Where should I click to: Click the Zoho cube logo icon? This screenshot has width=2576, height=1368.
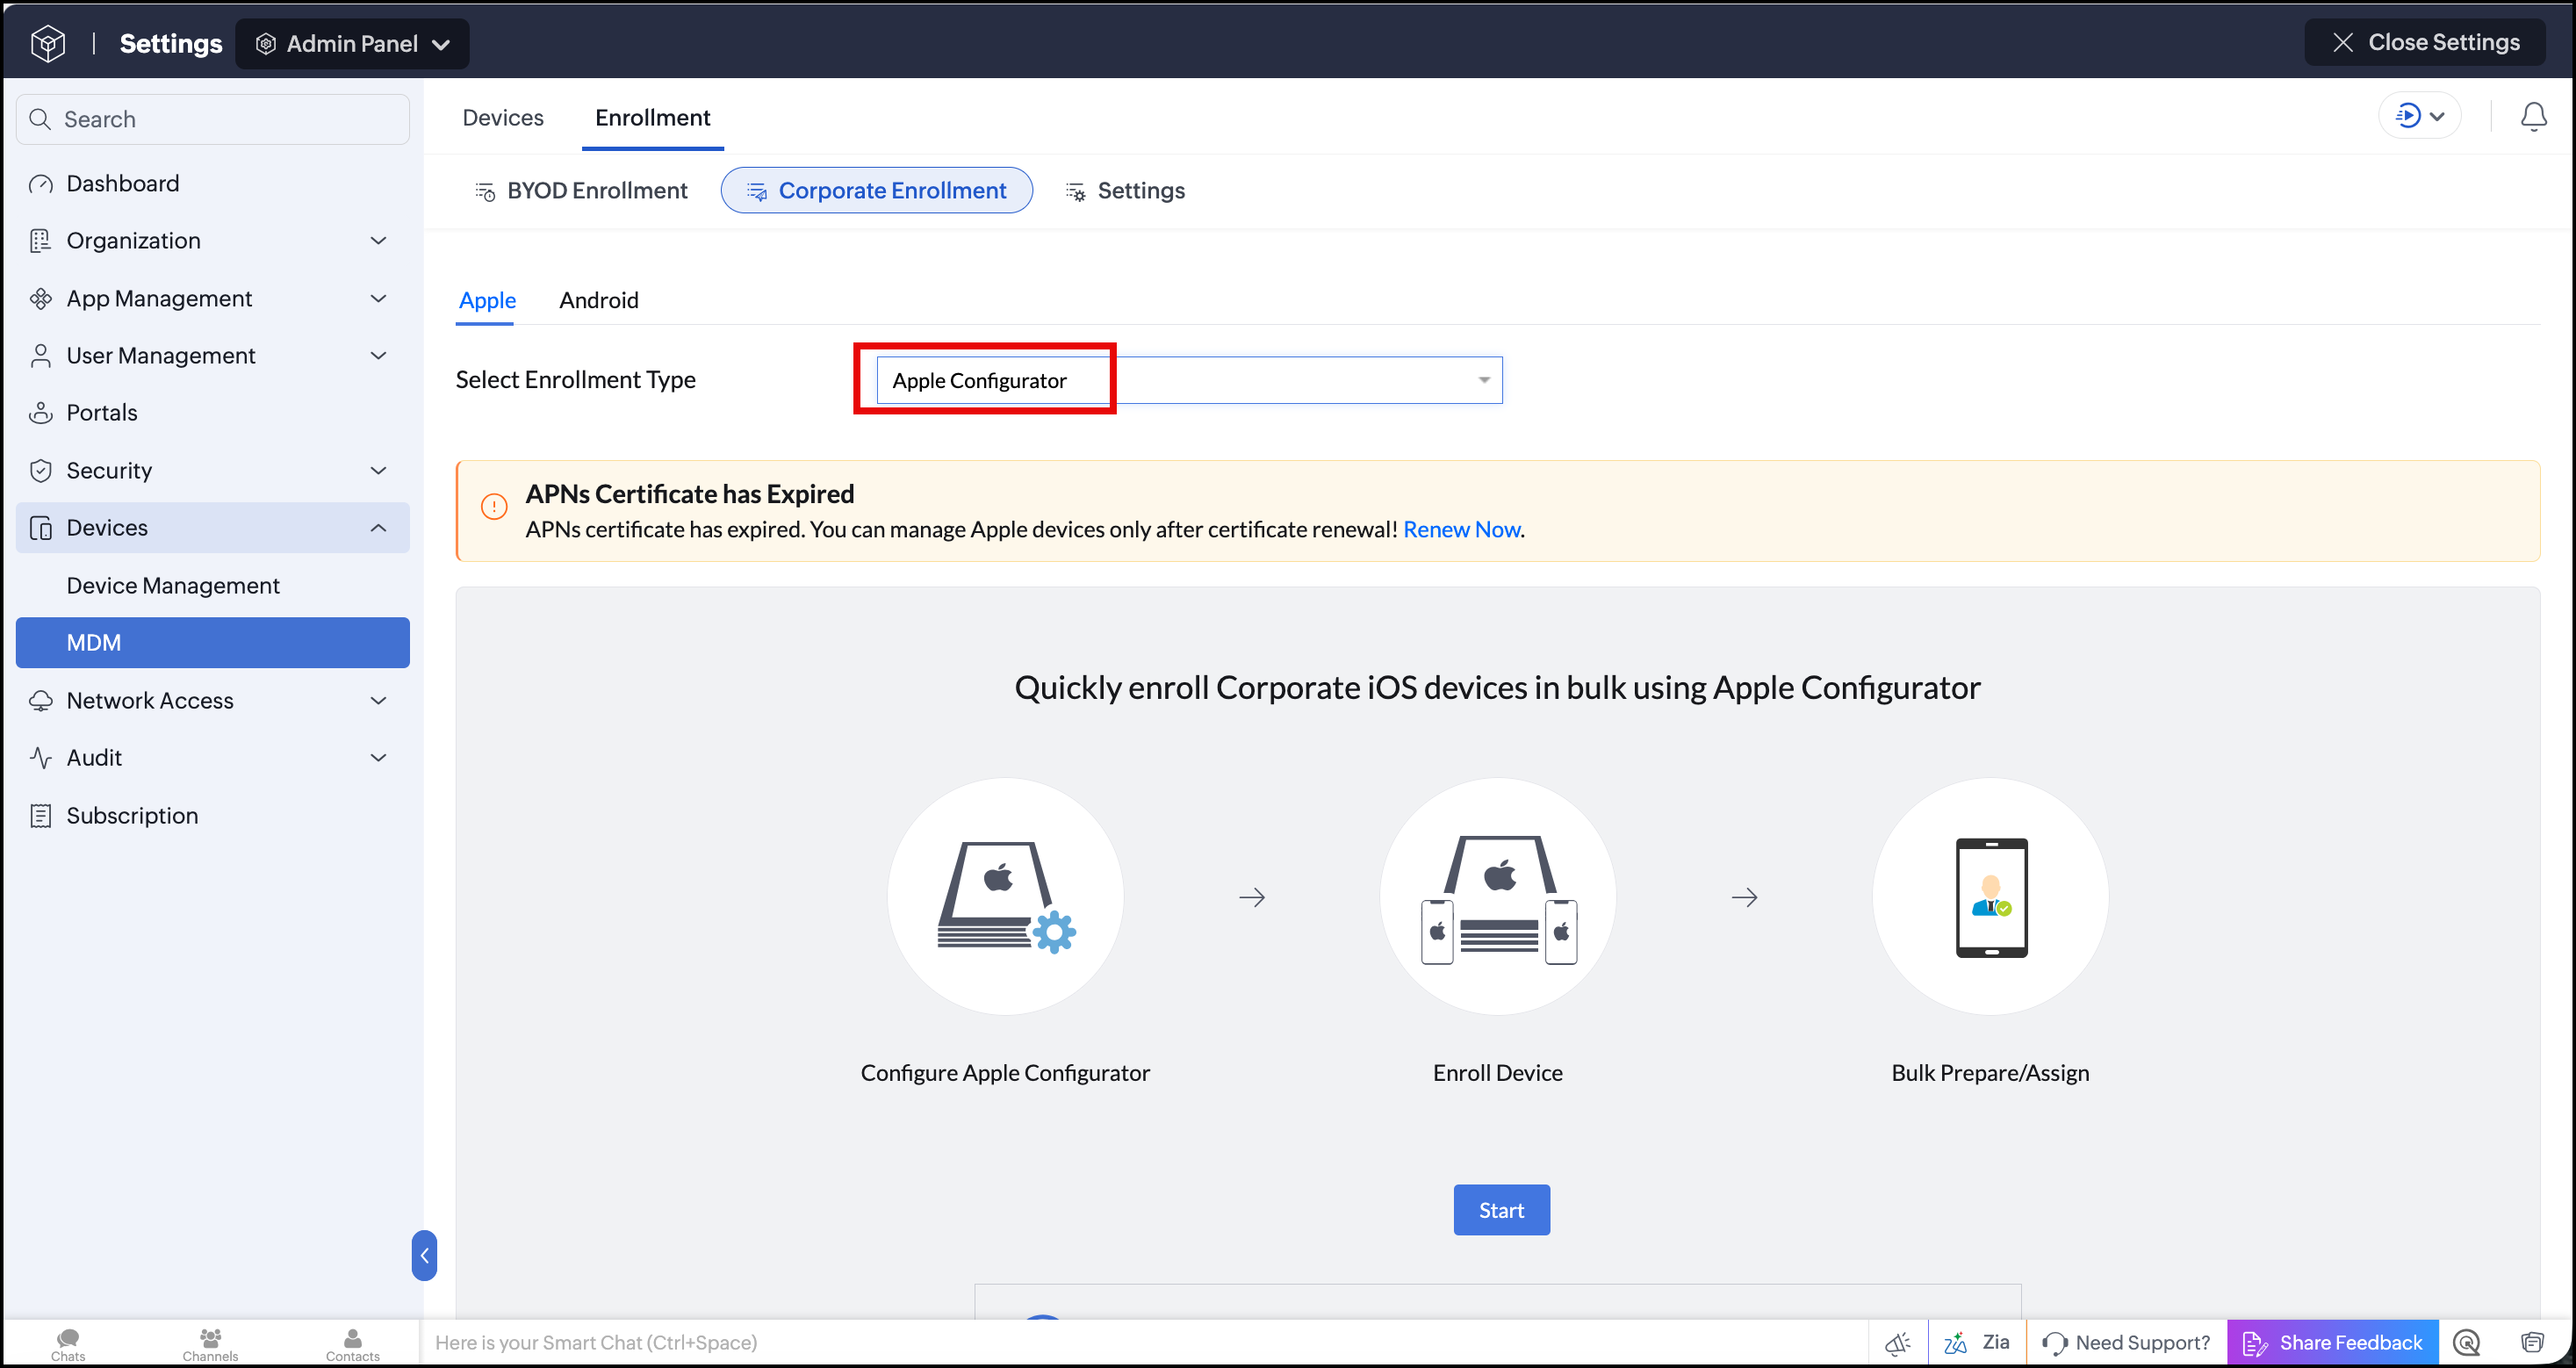48,43
